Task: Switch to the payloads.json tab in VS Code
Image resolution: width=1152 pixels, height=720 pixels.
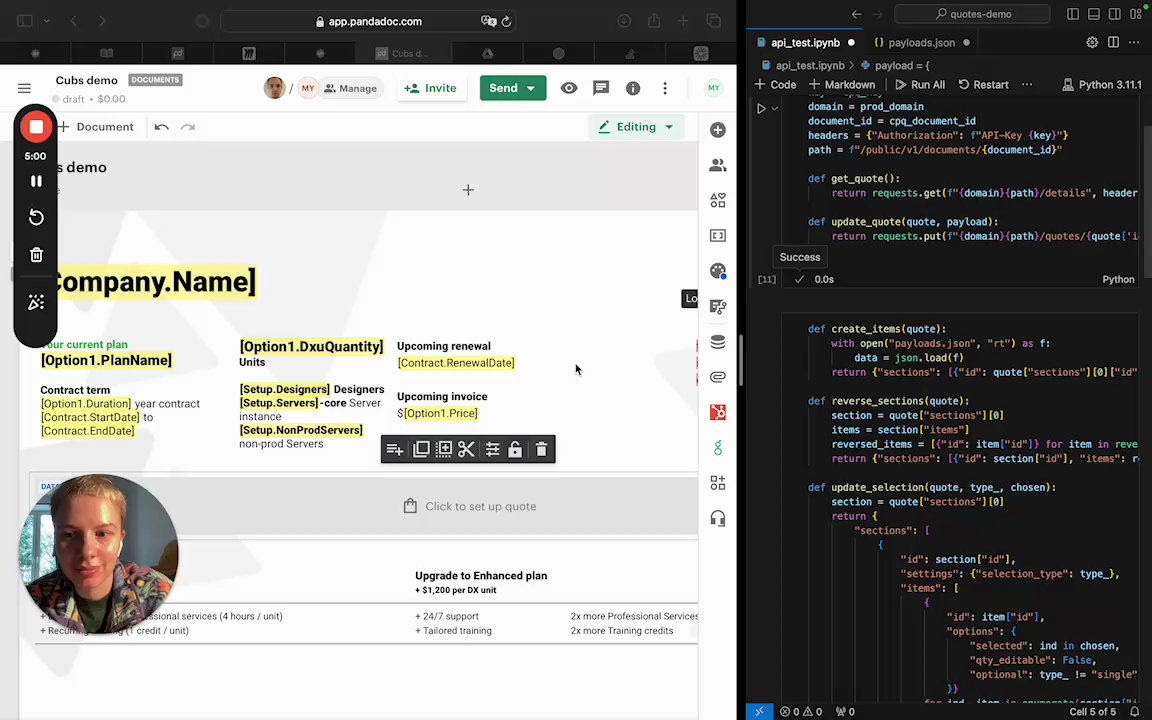Action: (921, 43)
